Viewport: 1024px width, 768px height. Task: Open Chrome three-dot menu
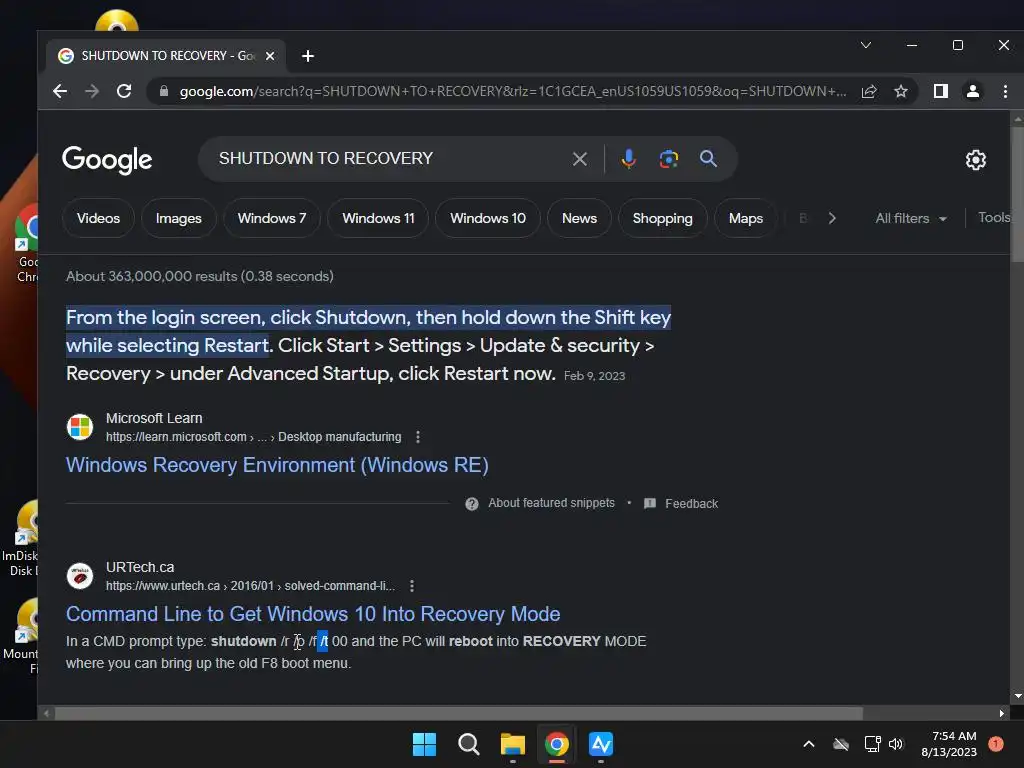1005,91
